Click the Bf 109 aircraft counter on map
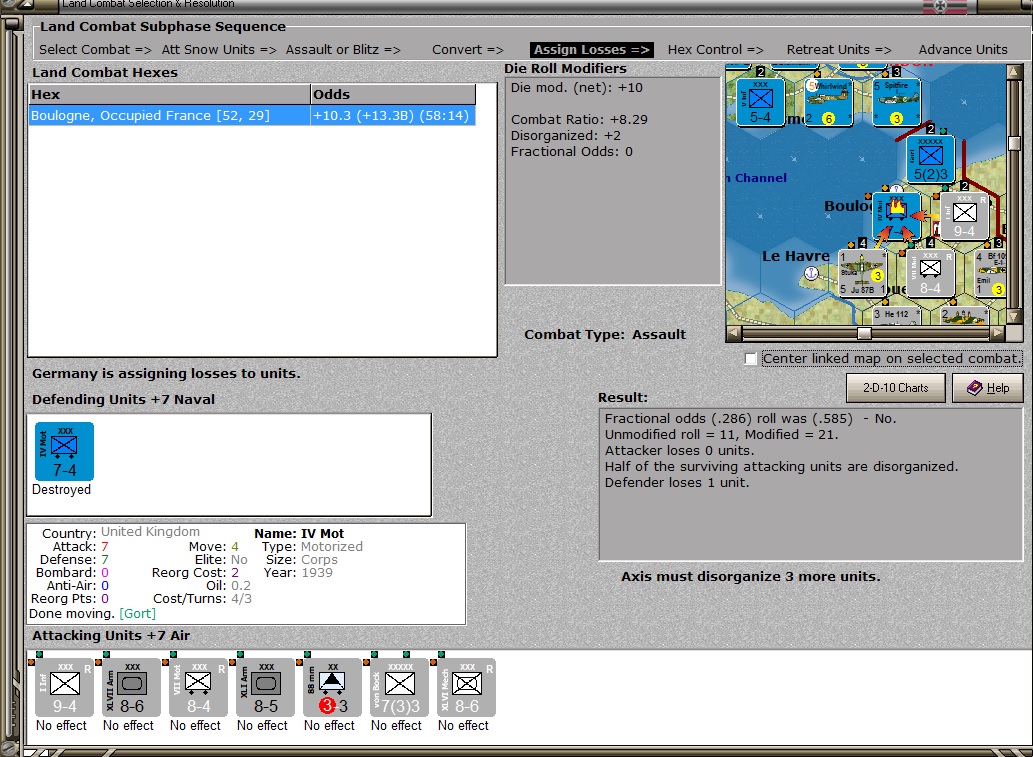The height and width of the screenshot is (757, 1033). coord(990,273)
